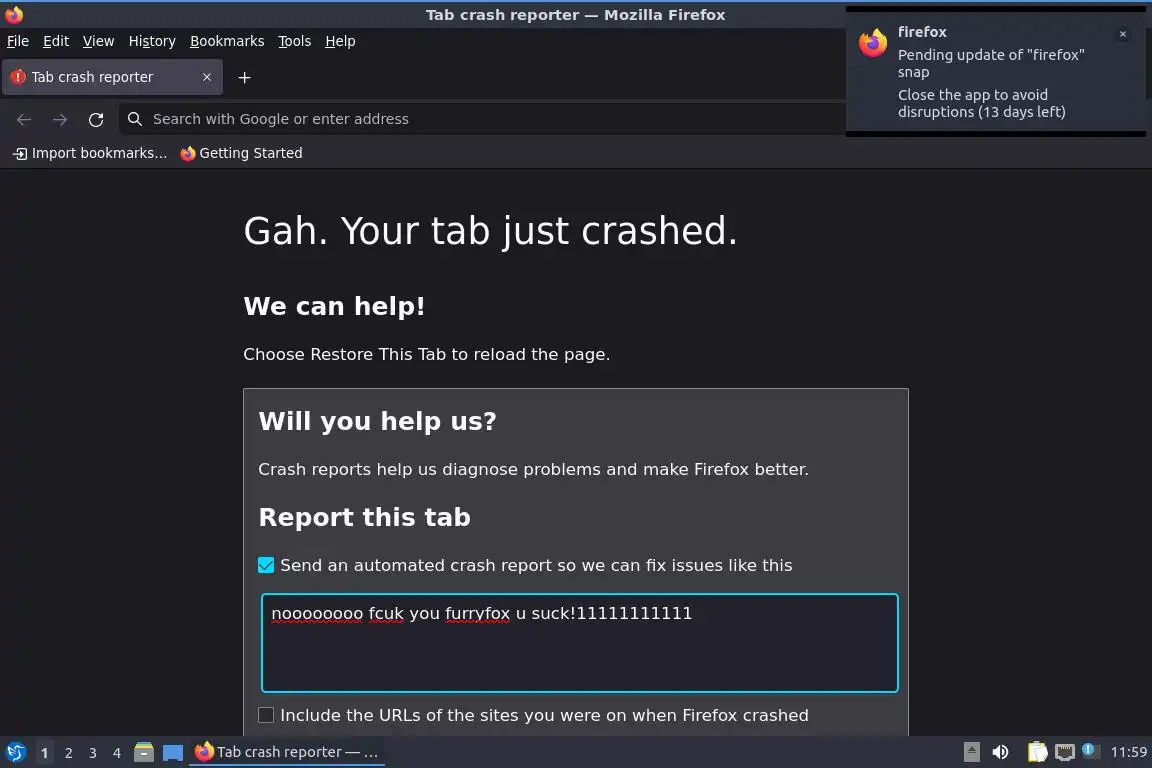Image resolution: width=1152 pixels, height=768 pixels.
Task: Click the Firefox icon in the notification
Action: (873, 43)
